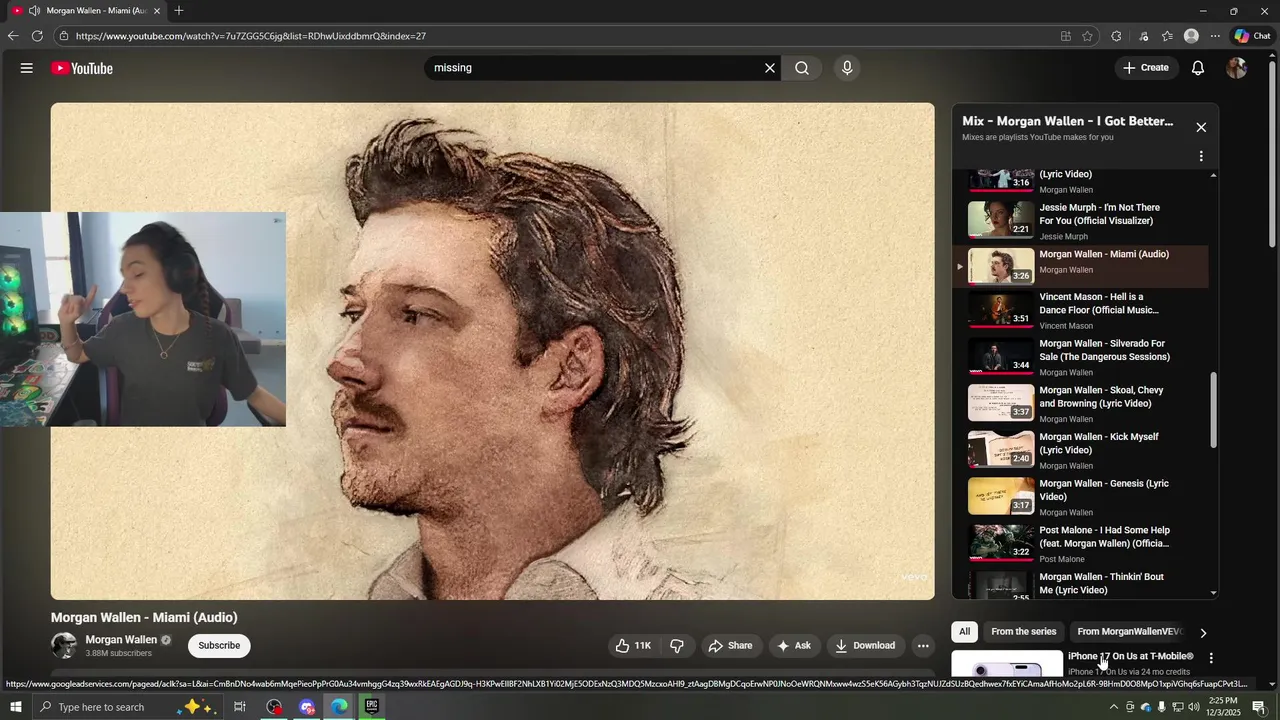This screenshot has width=1280, height=720.
Task: Open more actions menu under video
Action: 923,646
